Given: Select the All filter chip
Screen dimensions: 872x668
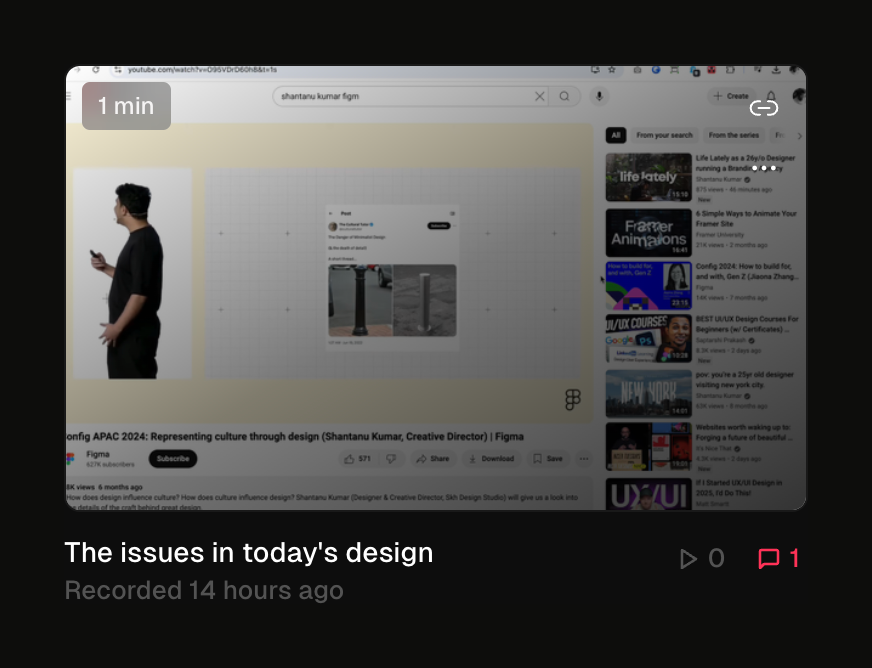Looking at the screenshot, I should (x=616, y=135).
